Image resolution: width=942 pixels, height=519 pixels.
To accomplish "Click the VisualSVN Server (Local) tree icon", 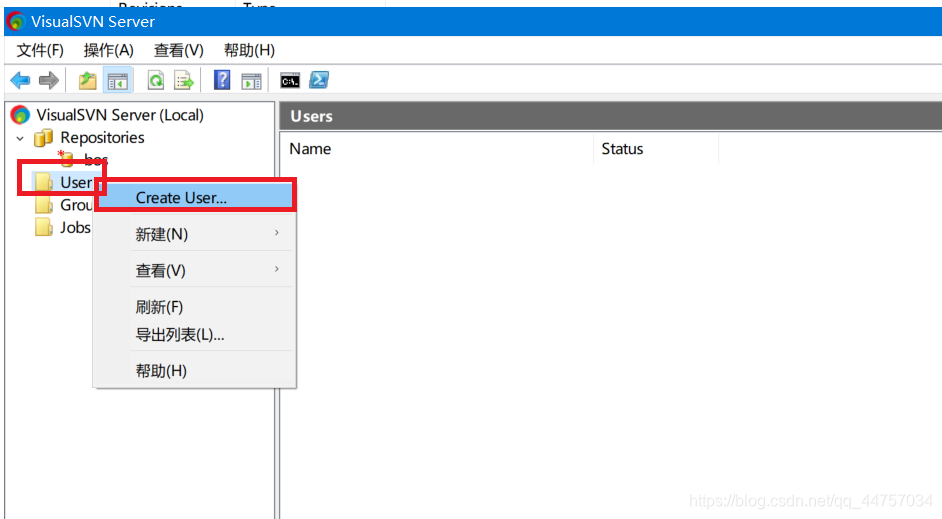I will [x=20, y=115].
